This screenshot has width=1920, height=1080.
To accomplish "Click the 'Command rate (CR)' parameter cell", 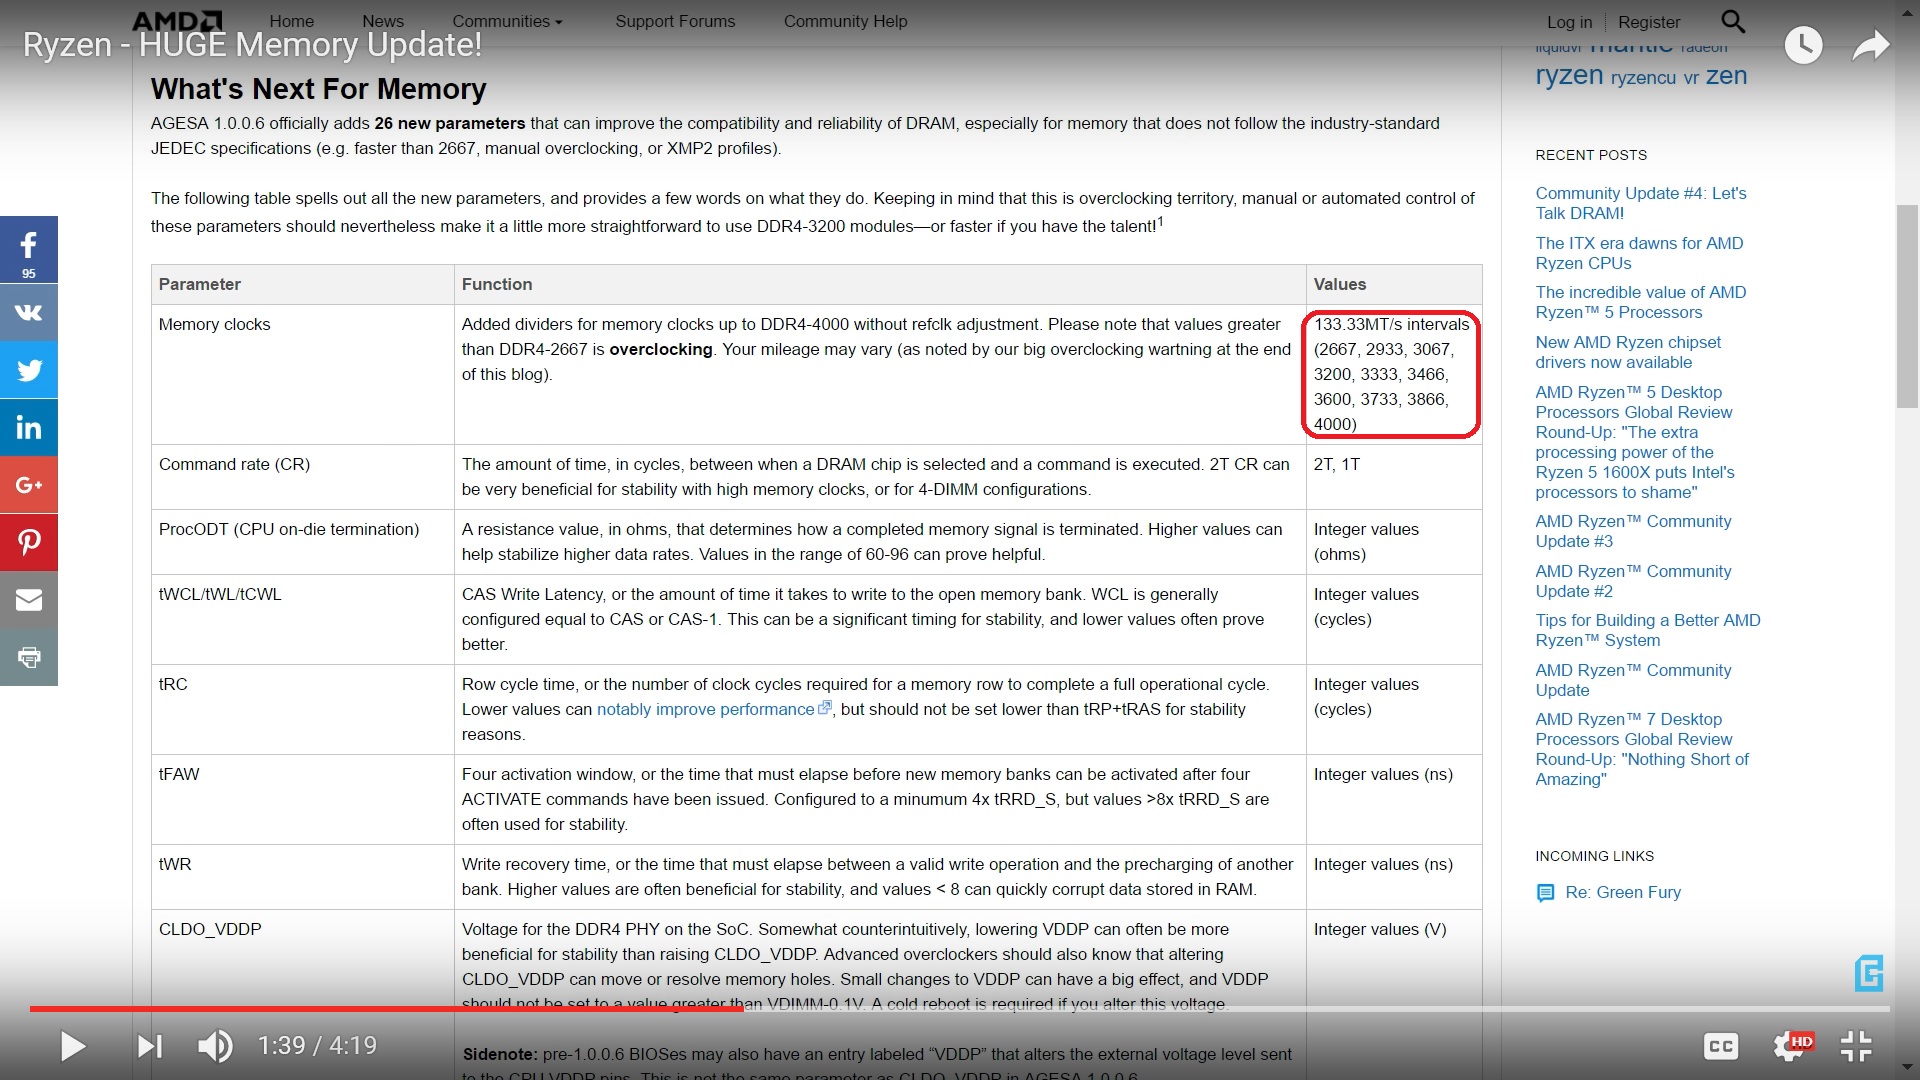I will coord(303,477).
